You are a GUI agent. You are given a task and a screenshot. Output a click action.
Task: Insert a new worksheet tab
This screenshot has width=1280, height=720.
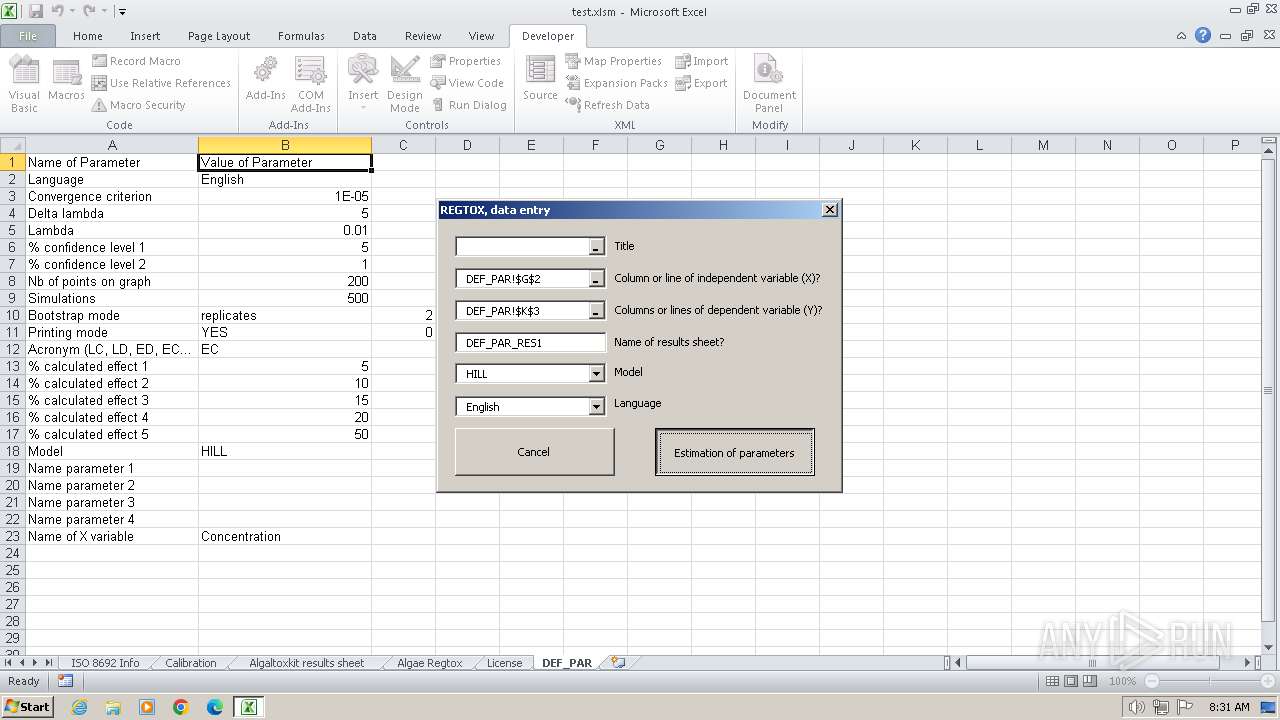(x=618, y=663)
